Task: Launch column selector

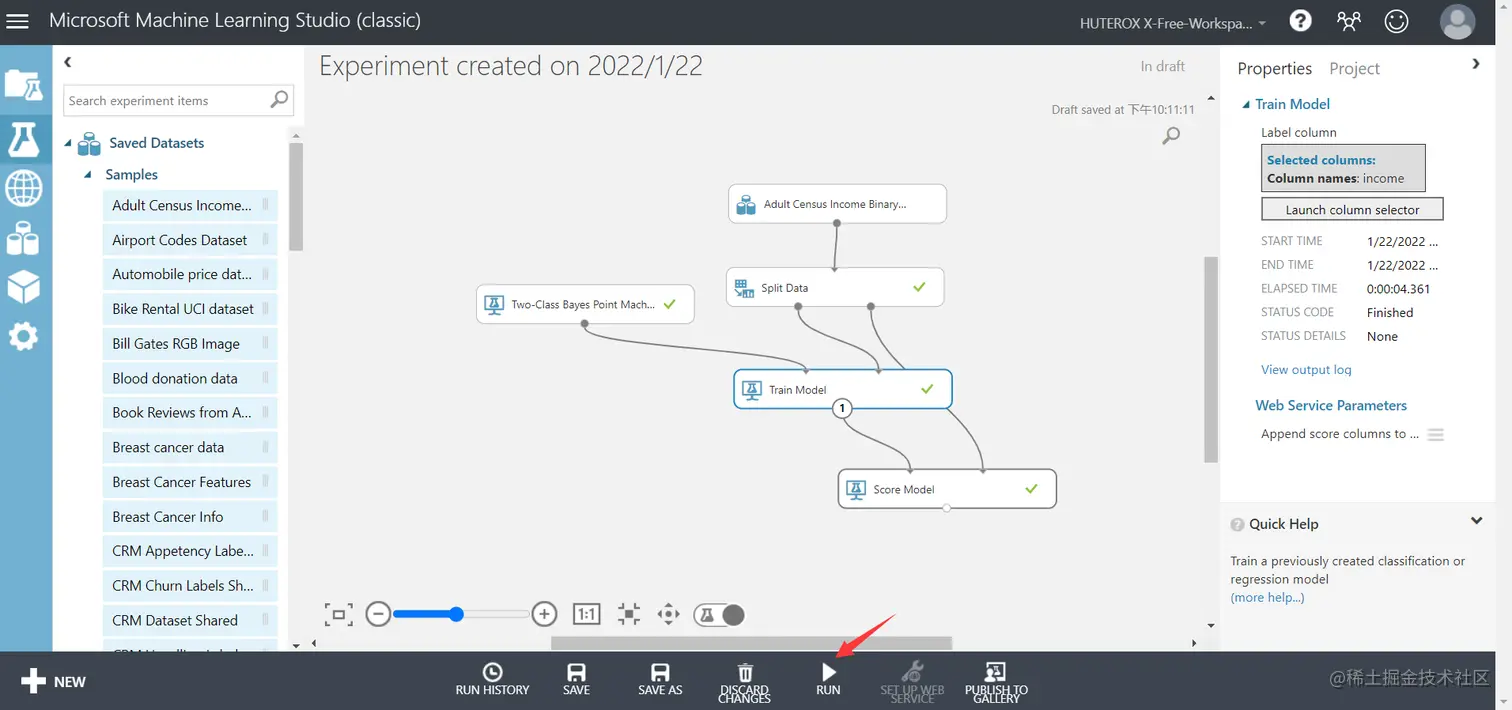Action: click(1352, 209)
